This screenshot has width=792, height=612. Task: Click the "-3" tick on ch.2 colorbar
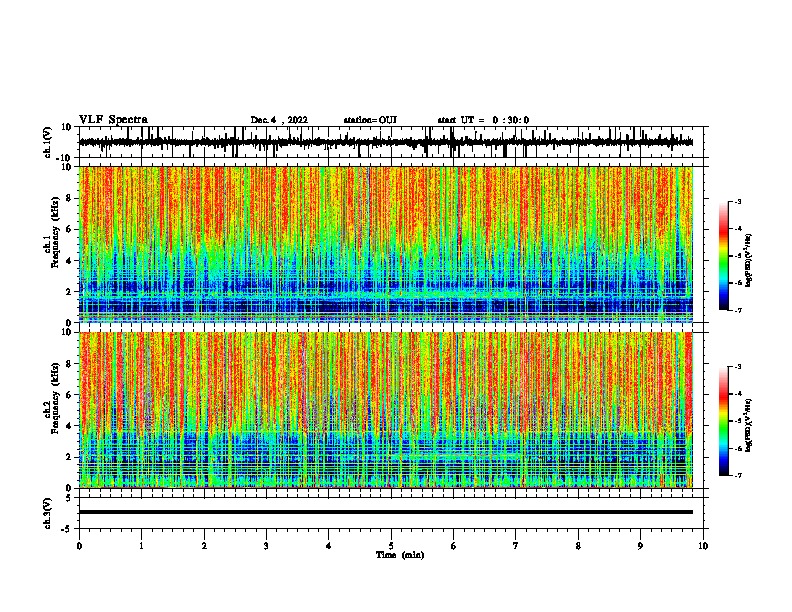click(738, 367)
